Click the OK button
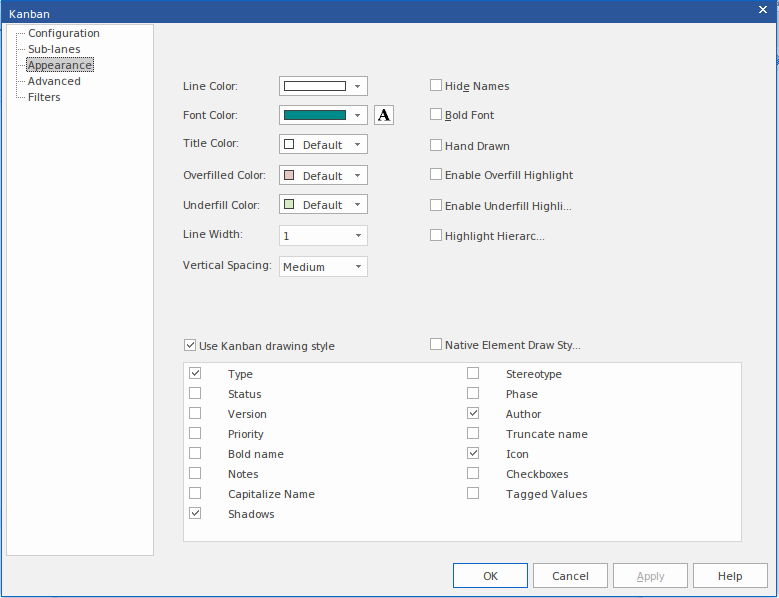 click(x=490, y=576)
